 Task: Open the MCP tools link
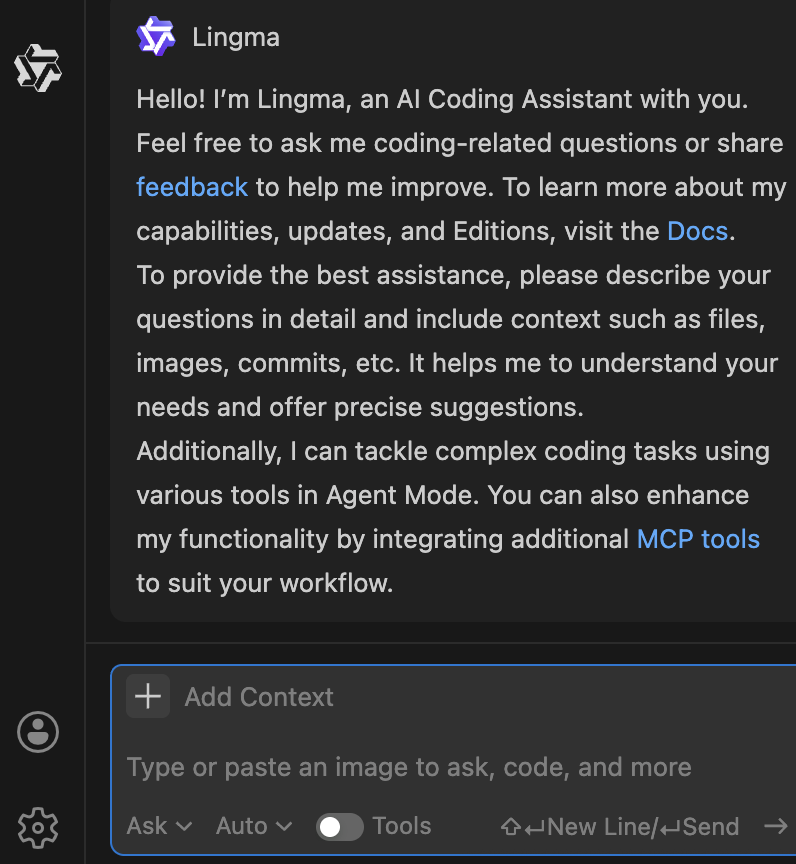(698, 539)
